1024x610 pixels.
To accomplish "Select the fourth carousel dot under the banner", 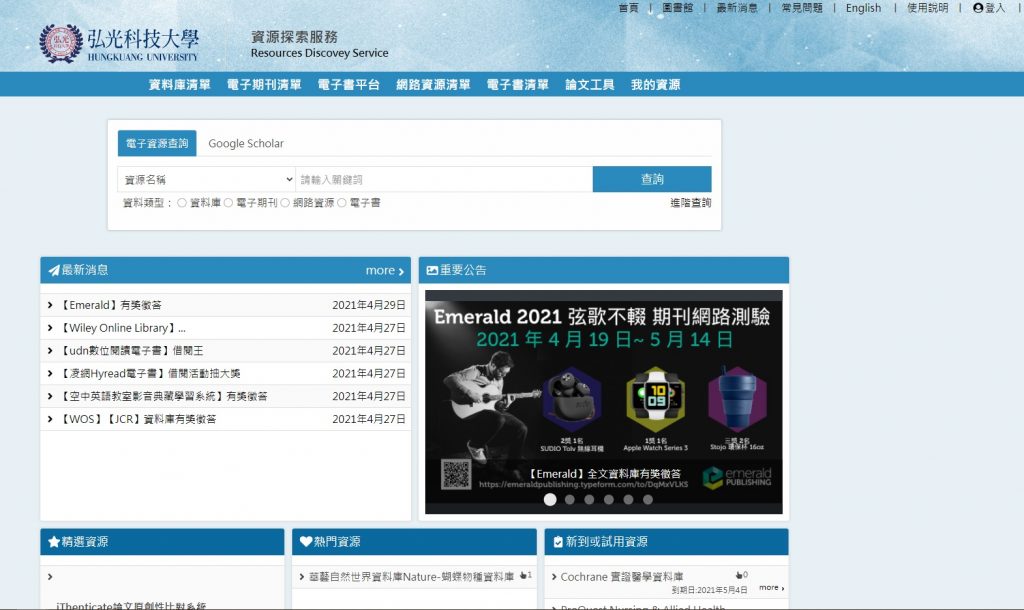I will tap(609, 500).
